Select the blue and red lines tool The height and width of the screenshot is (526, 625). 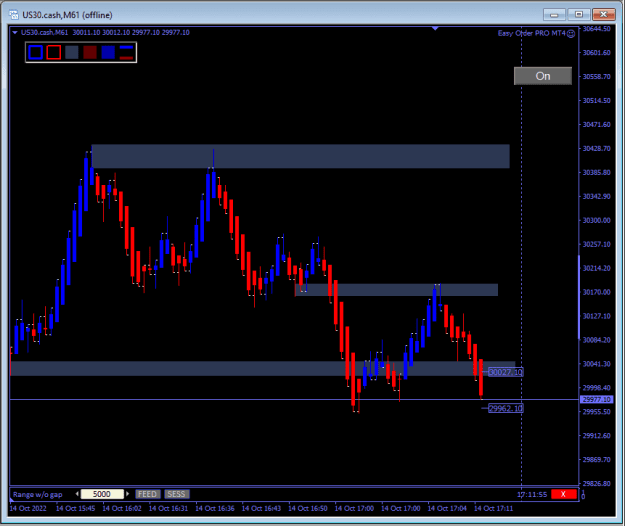pos(126,53)
